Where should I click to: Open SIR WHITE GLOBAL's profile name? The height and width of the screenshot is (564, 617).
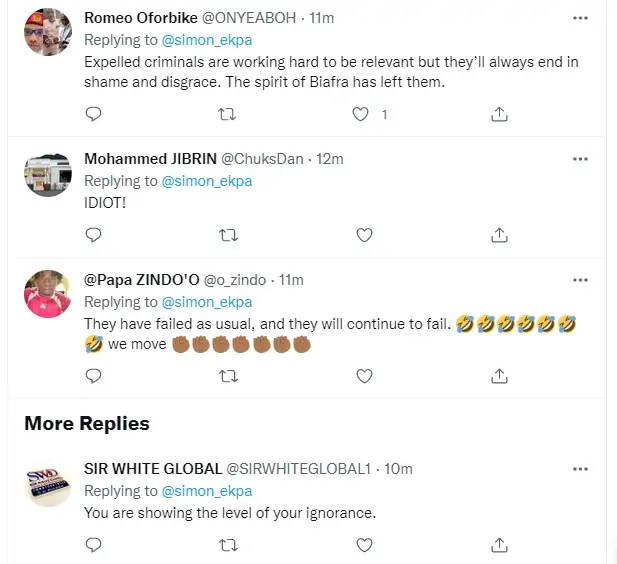[x=152, y=469]
